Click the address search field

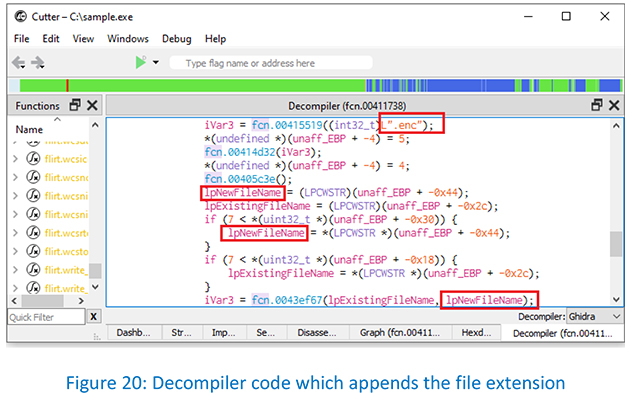click(271, 63)
